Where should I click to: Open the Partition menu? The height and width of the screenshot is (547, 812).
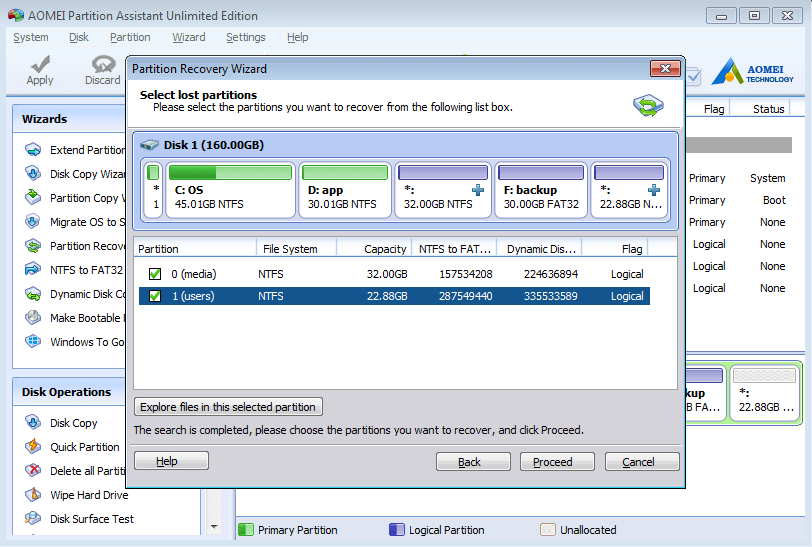pyautogui.click(x=130, y=37)
